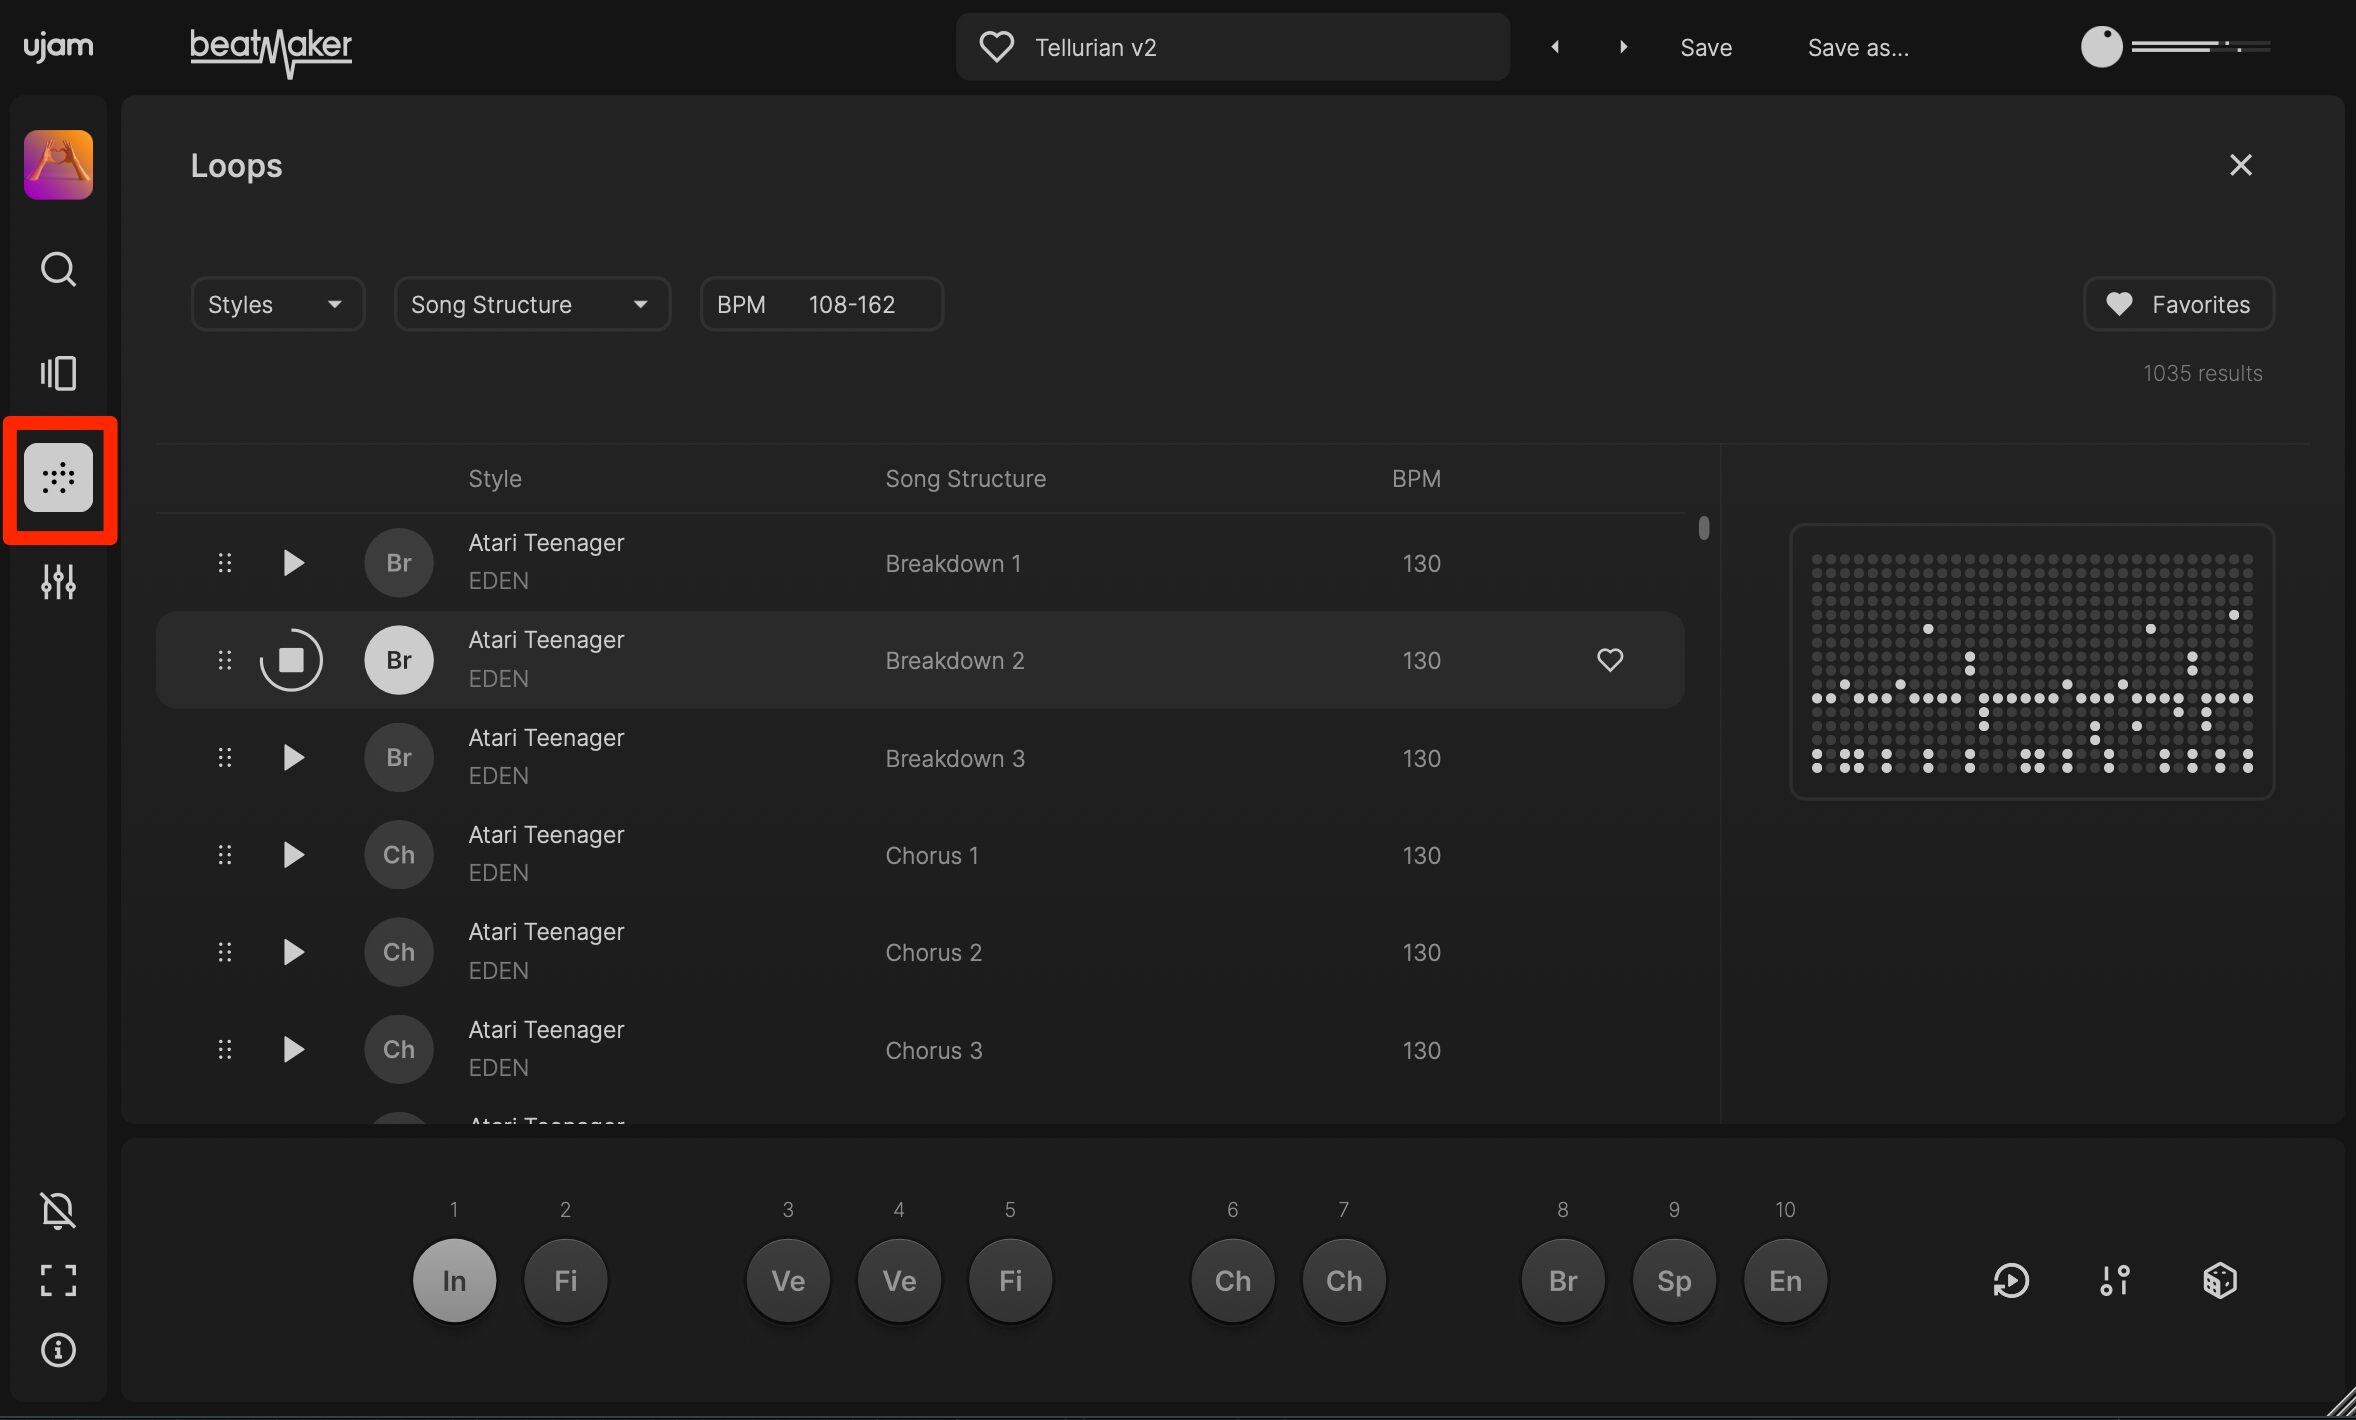Stop the playing Breakdown 2 loop
The height and width of the screenshot is (1420, 2356).
point(291,660)
